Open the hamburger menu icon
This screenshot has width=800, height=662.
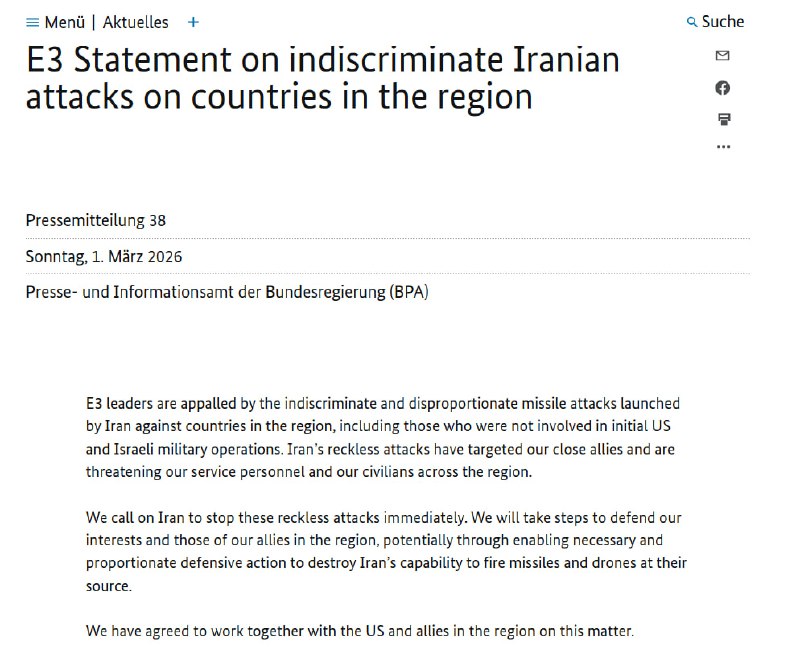(x=32, y=22)
